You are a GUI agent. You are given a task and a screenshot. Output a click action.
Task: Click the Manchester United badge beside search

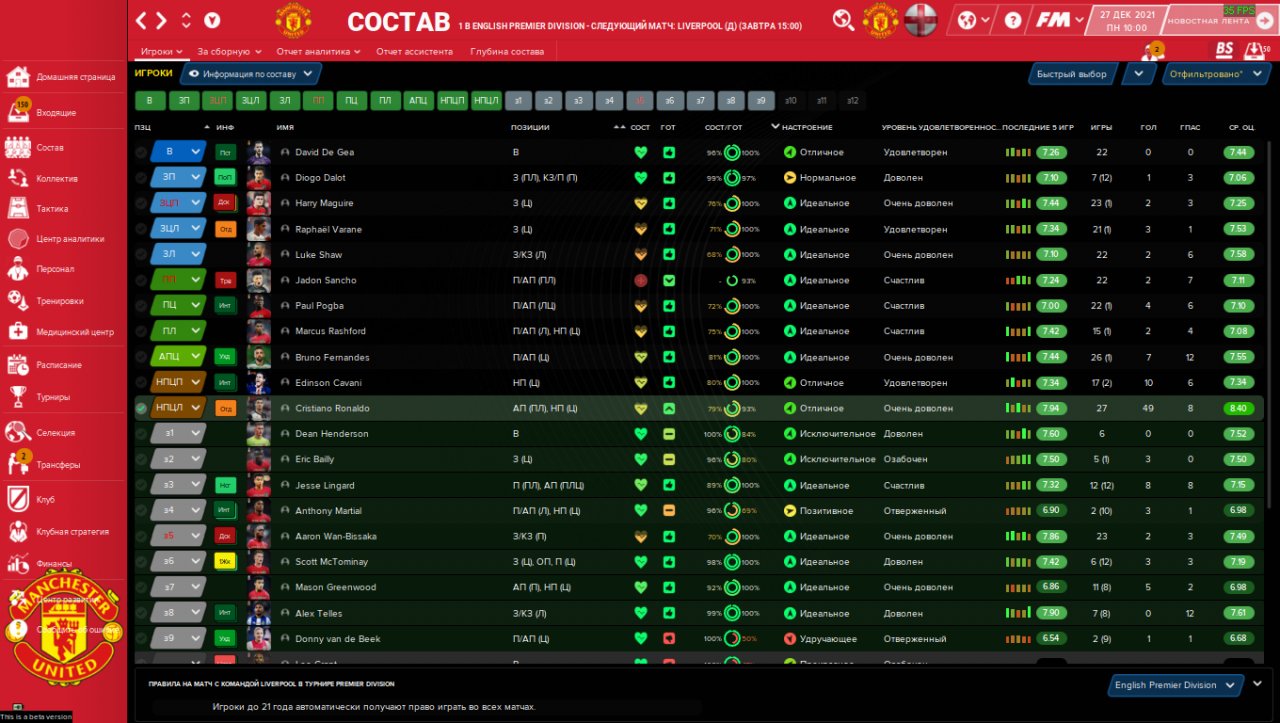pos(880,20)
